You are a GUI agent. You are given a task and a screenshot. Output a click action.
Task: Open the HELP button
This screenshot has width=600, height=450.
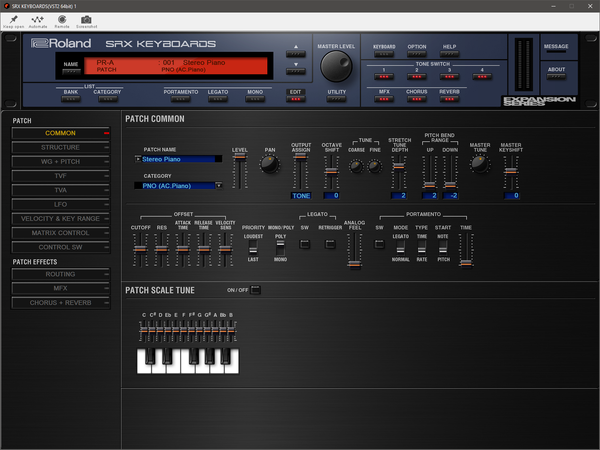tap(449, 54)
